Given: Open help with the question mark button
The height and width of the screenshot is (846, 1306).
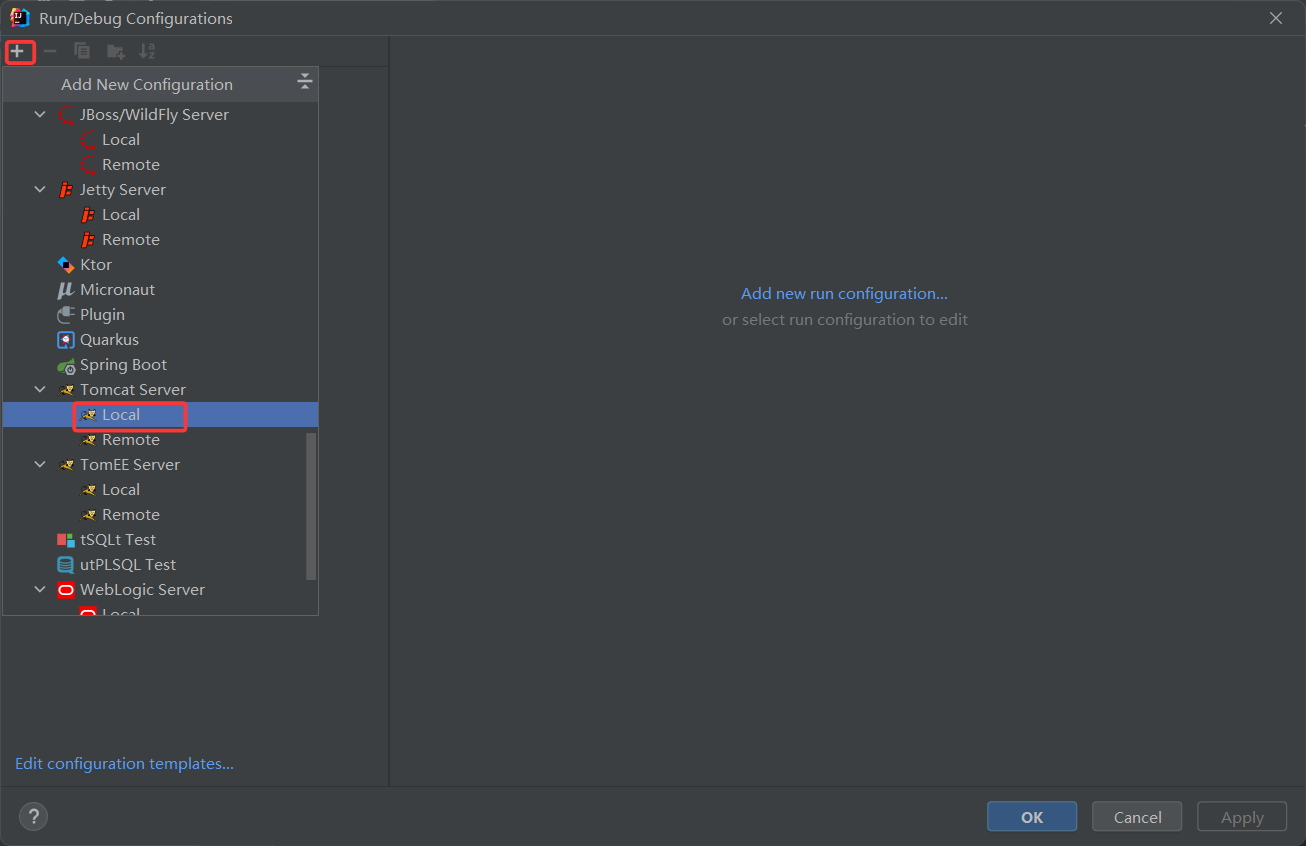Looking at the screenshot, I should (x=33, y=816).
